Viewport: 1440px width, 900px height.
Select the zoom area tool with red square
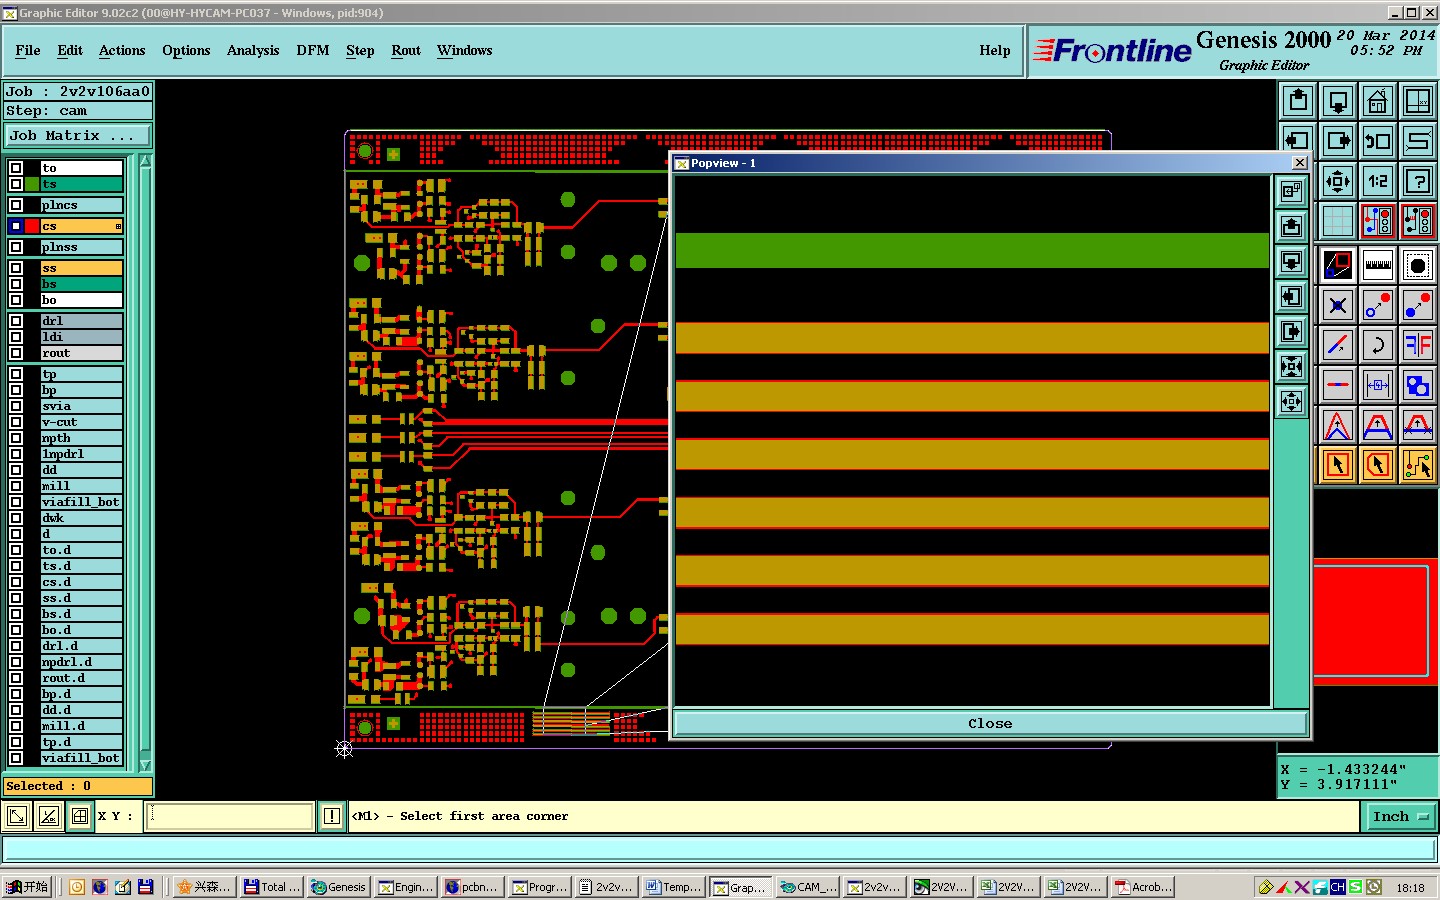[x=1338, y=265]
